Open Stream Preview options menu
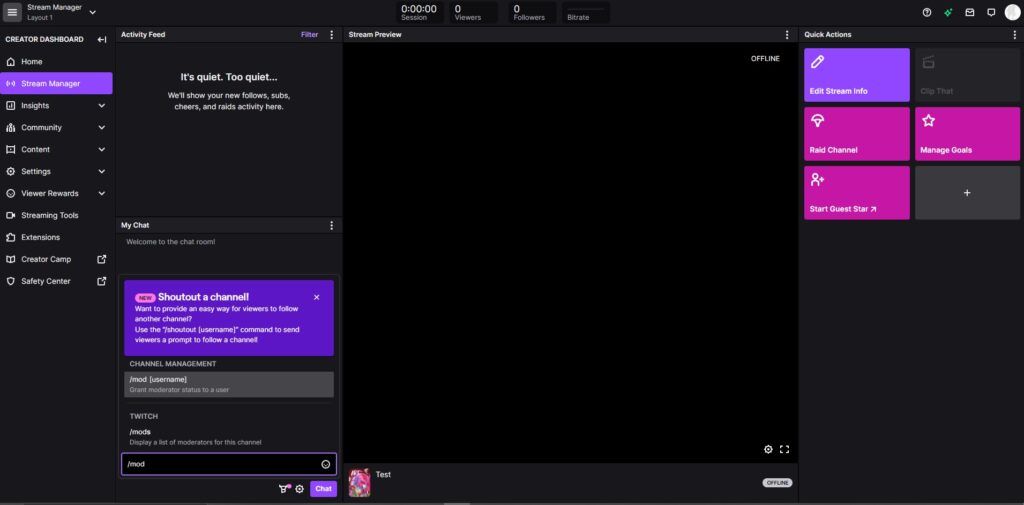Image resolution: width=1024 pixels, height=505 pixels. [x=787, y=35]
